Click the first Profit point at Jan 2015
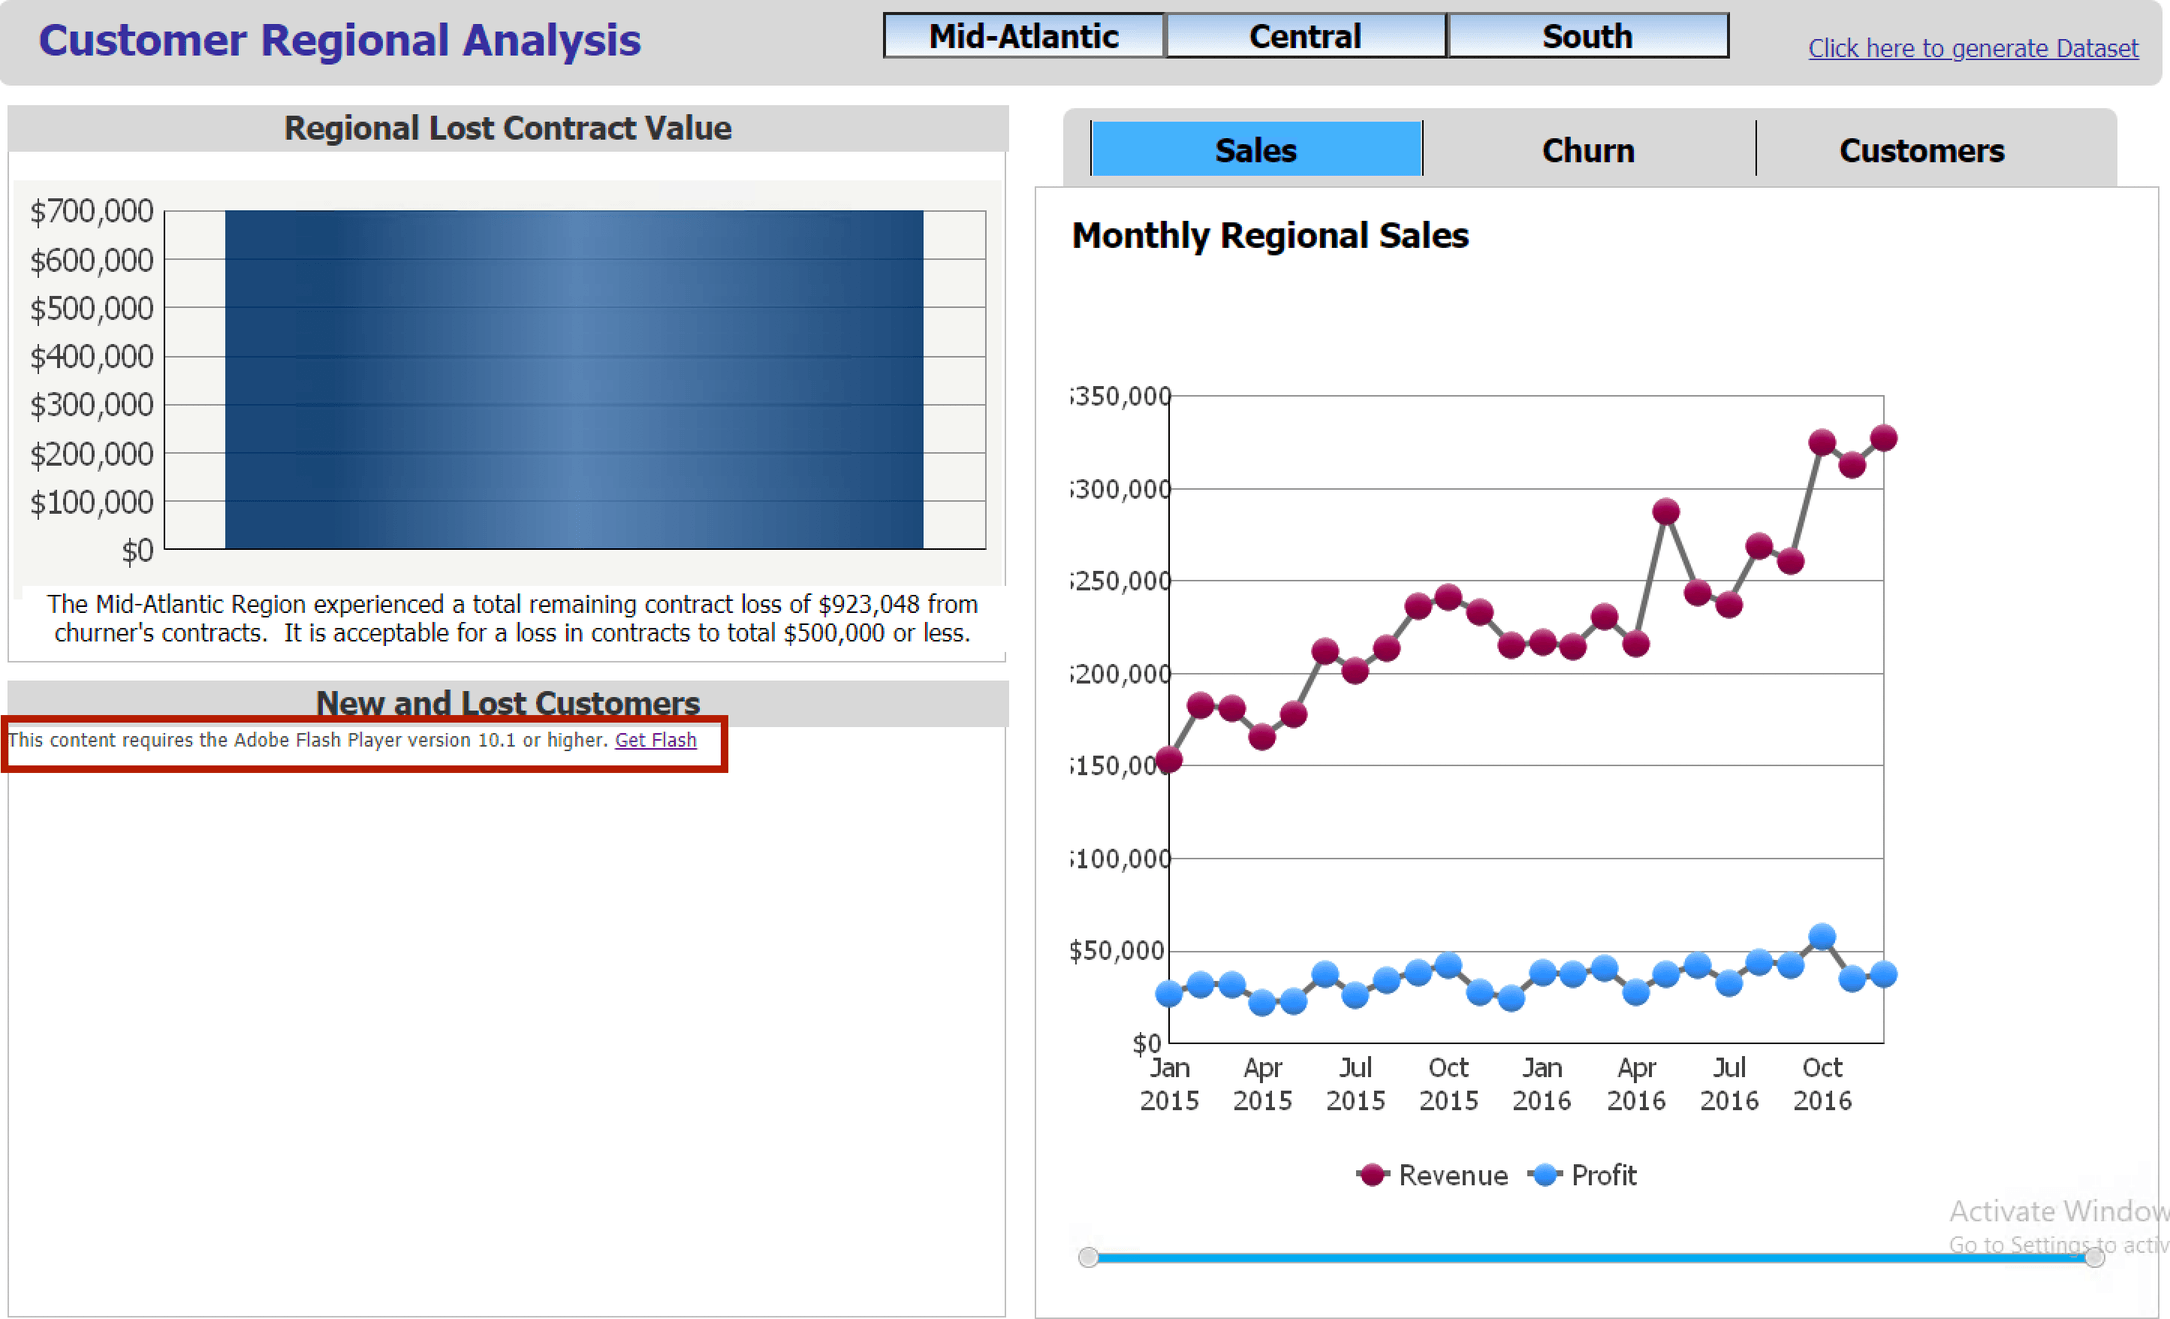Screen dimensions: 2170x1319 1169,993
